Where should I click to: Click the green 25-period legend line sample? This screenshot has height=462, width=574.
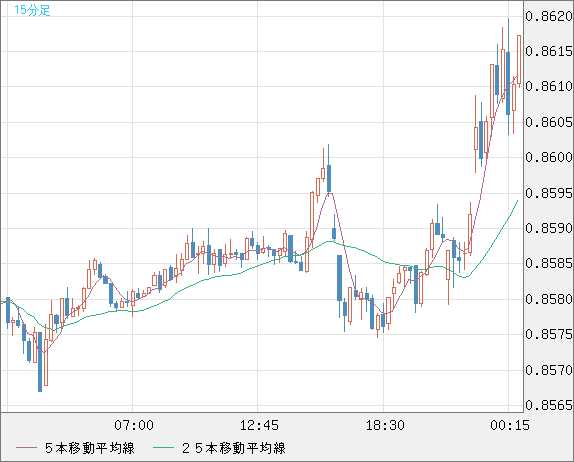[x=163, y=448]
